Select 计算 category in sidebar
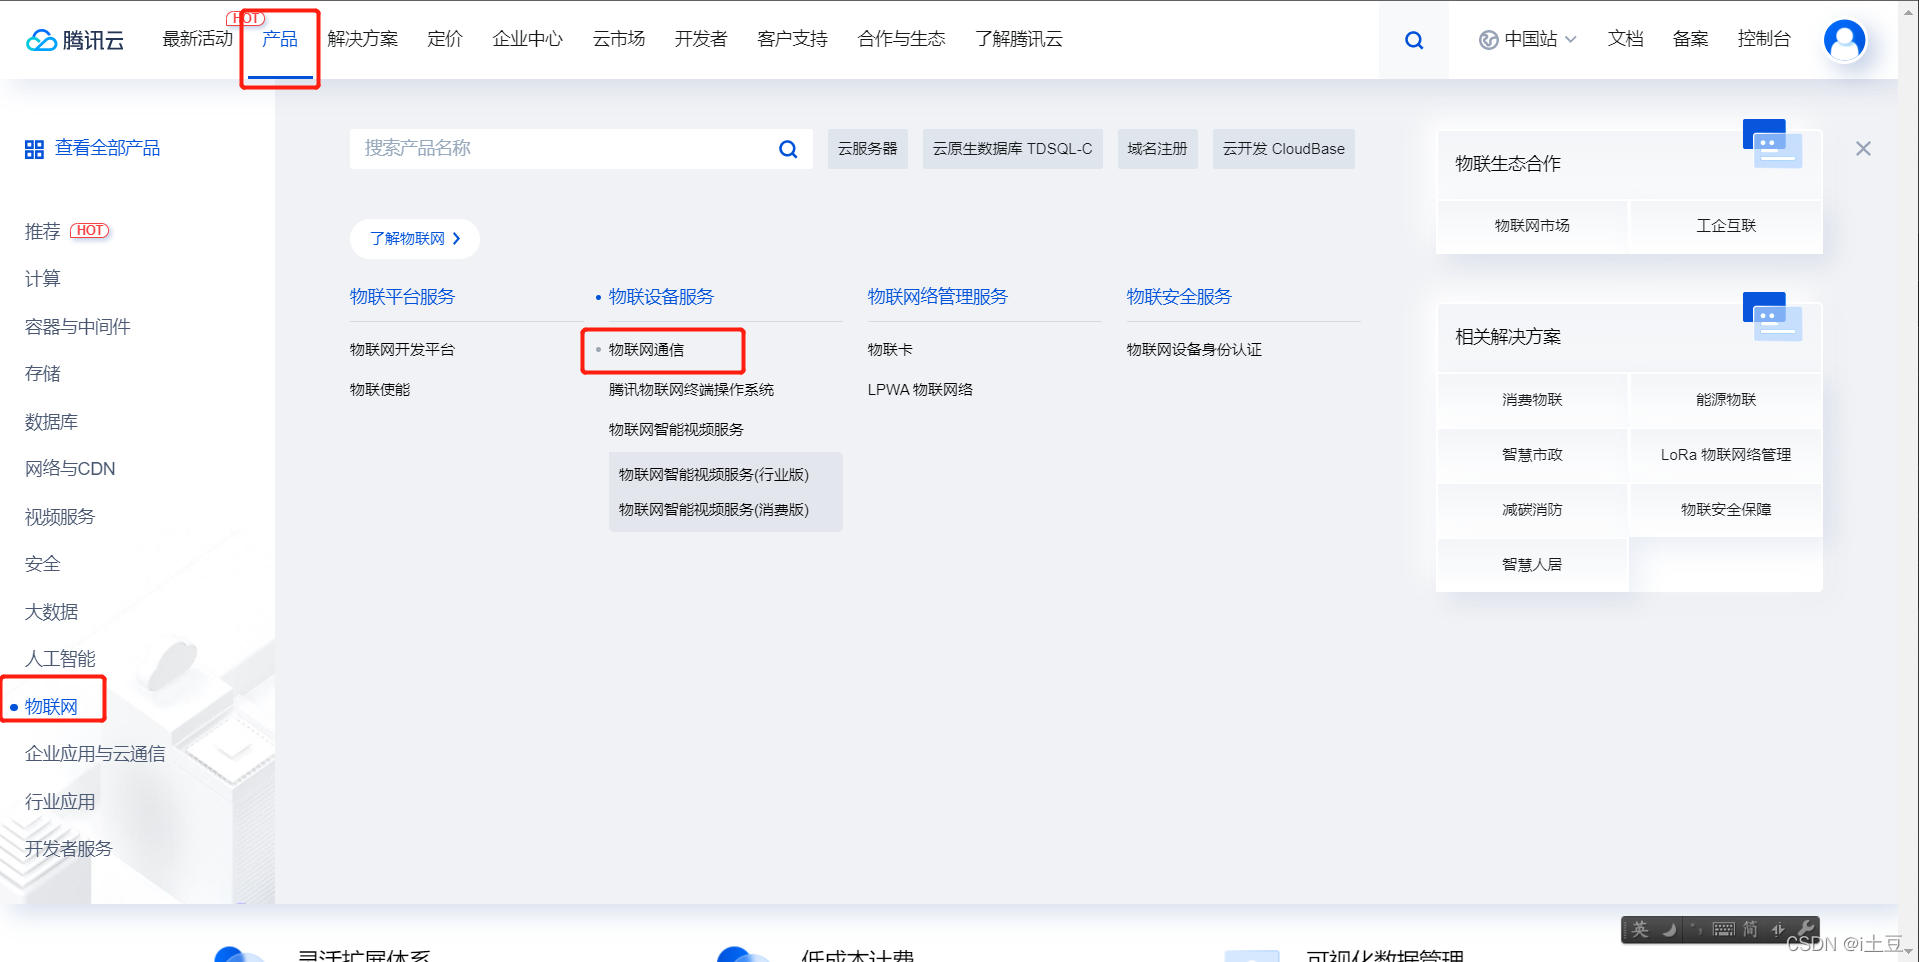This screenshot has width=1919, height=962. click(x=43, y=279)
